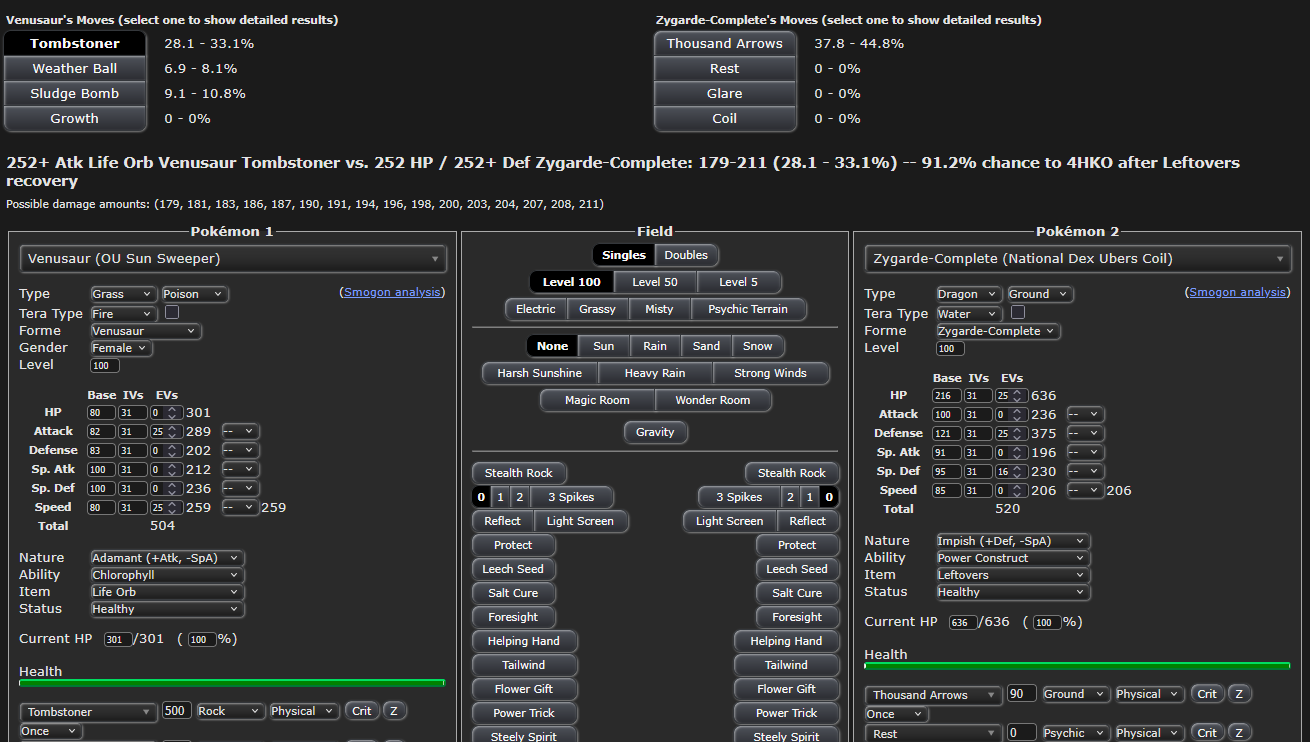The width and height of the screenshot is (1310, 742).
Task: Select Zygarde's Coil move result
Action: coord(725,119)
